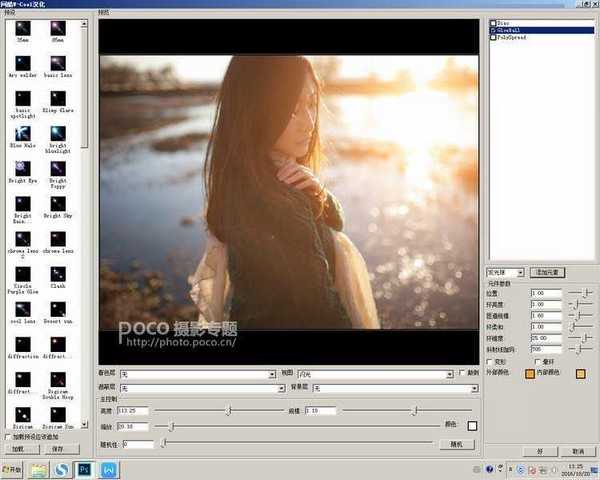Select the Desert Sun preset icon
This screenshot has height=480, width=600.
(x=57, y=306)
